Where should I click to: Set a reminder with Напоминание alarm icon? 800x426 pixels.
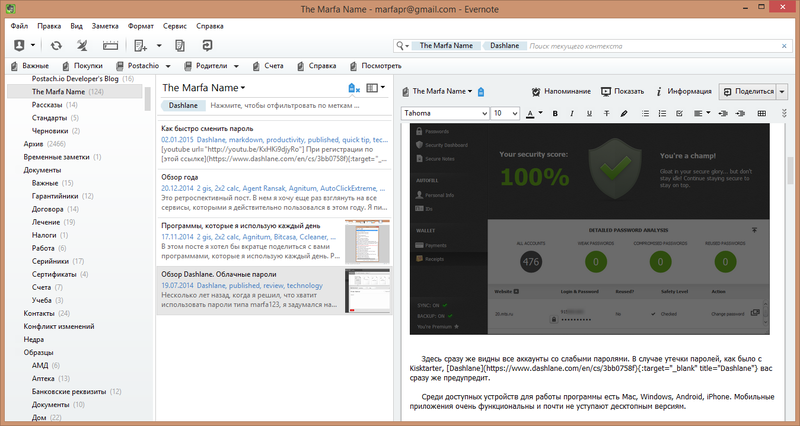(561, 91)
